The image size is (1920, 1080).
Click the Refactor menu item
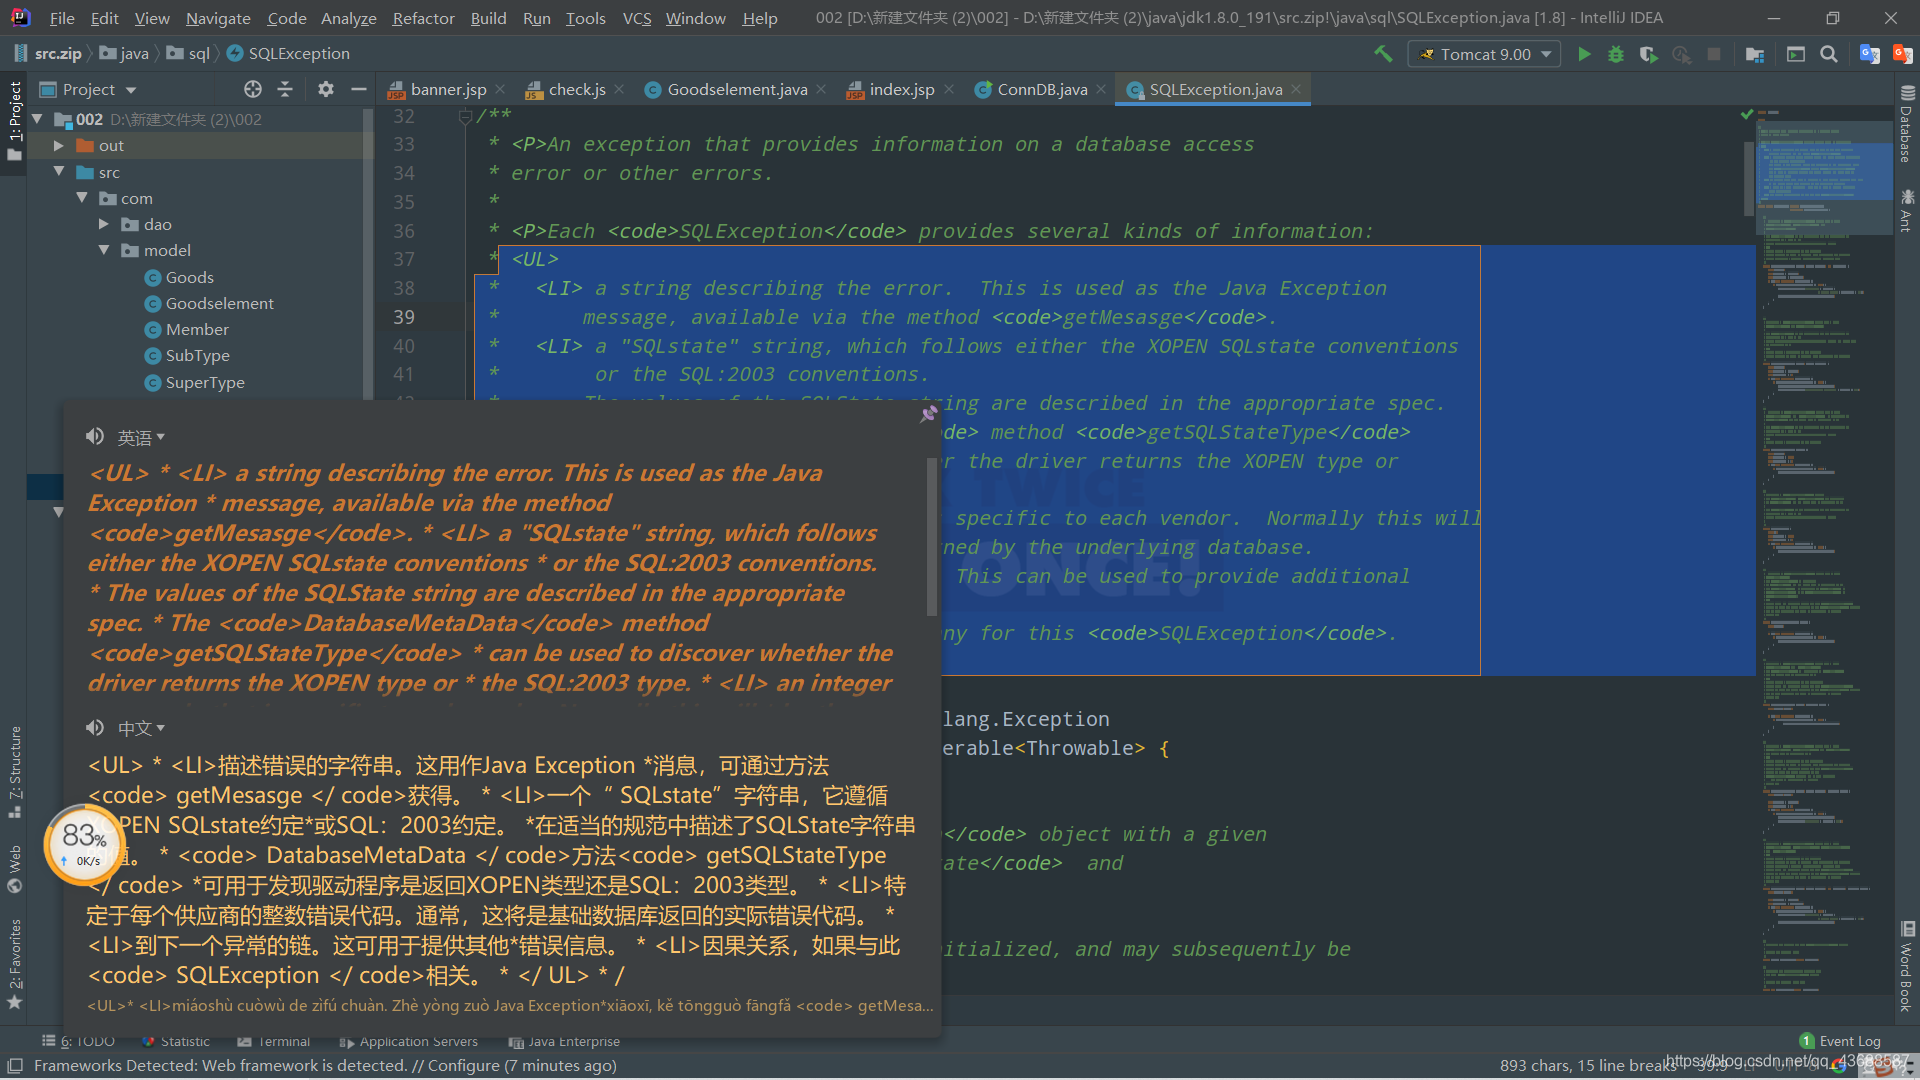422,17
